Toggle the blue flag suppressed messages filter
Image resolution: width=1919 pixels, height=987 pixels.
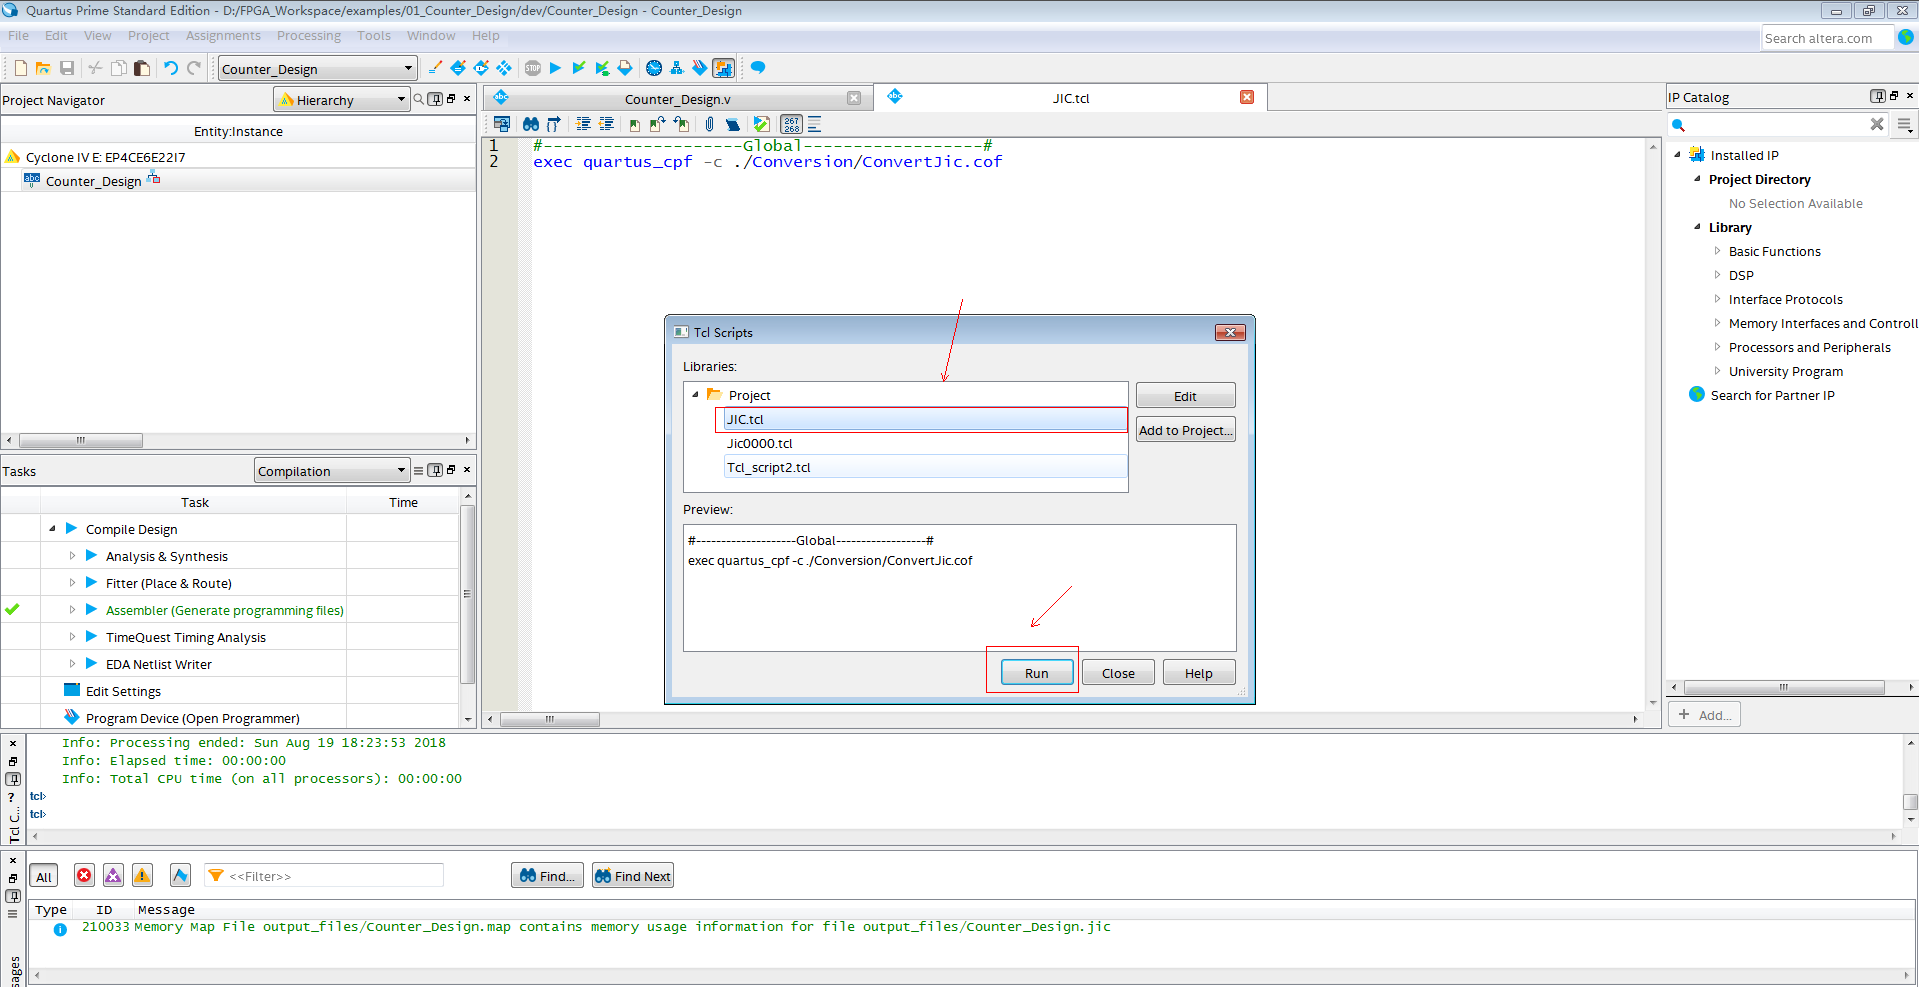(x=180, y=876)
